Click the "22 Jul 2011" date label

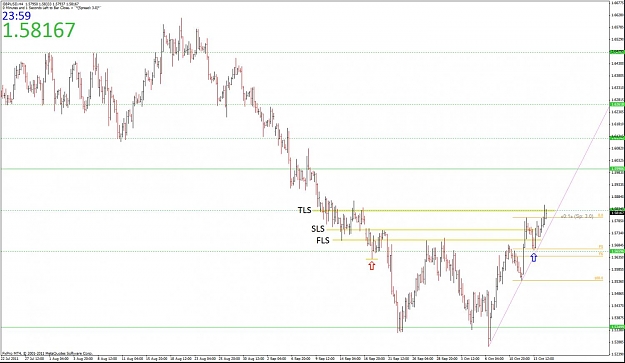point(9,358)
